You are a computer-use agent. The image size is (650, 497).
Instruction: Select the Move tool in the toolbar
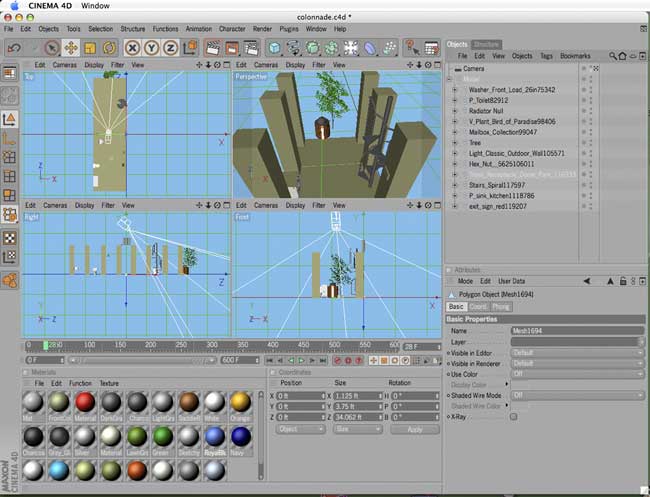[x=71, y=47]
